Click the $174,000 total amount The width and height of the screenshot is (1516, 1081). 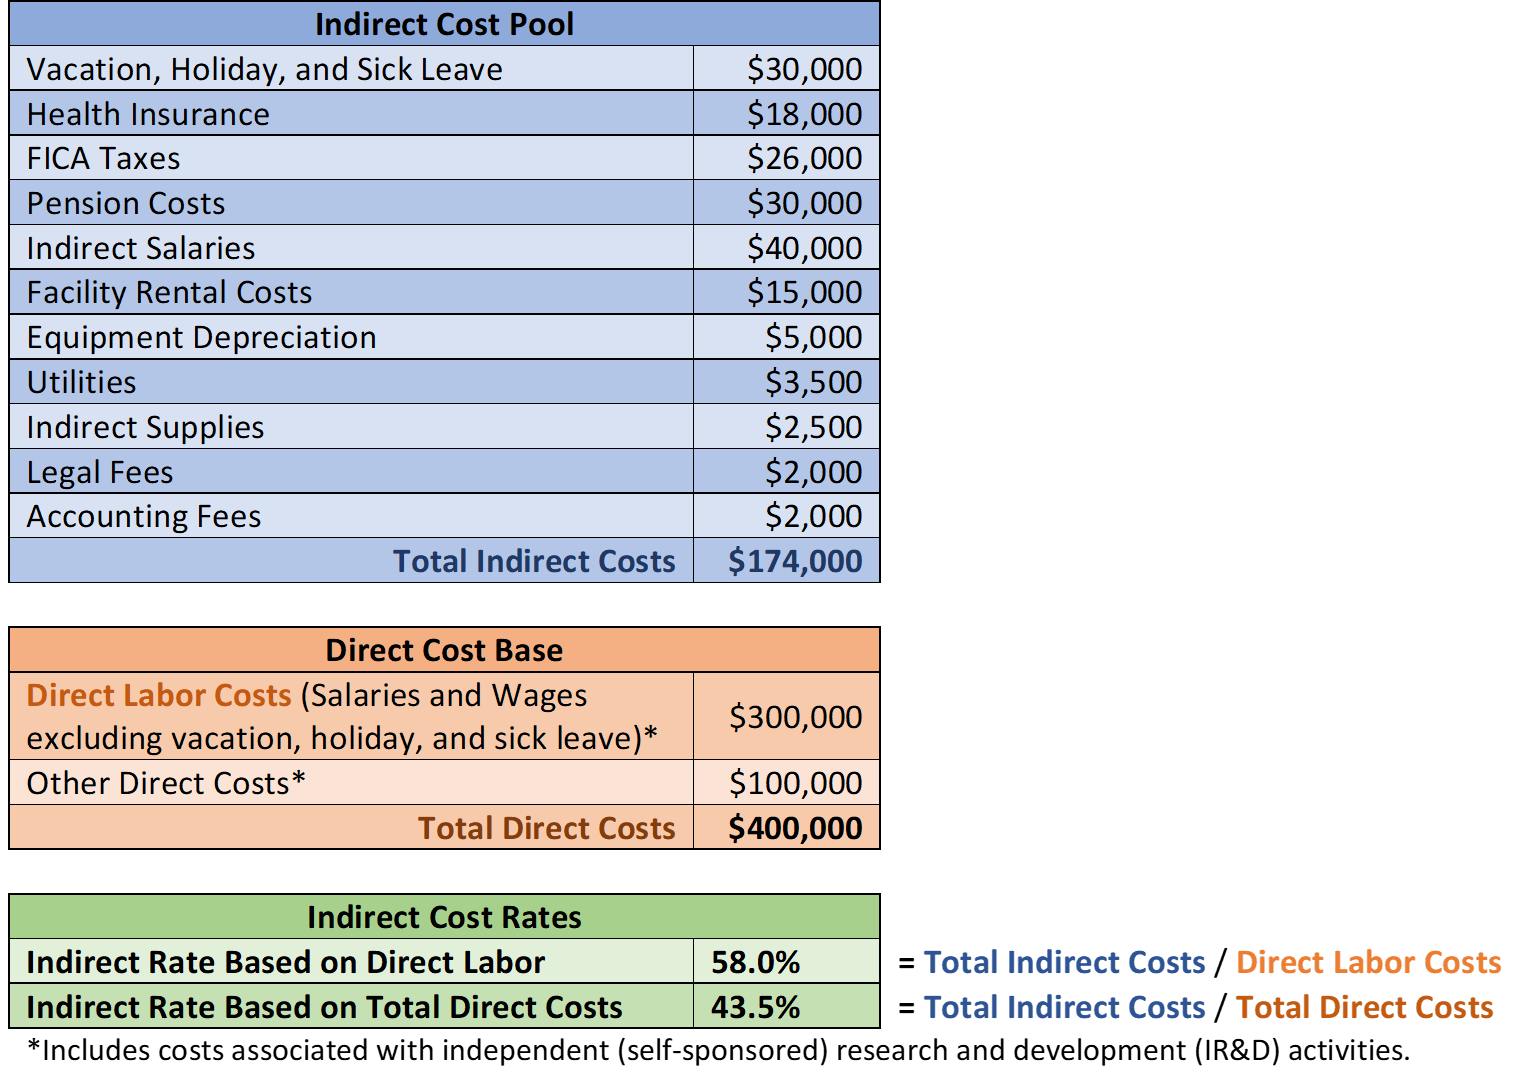click(787, 560)
